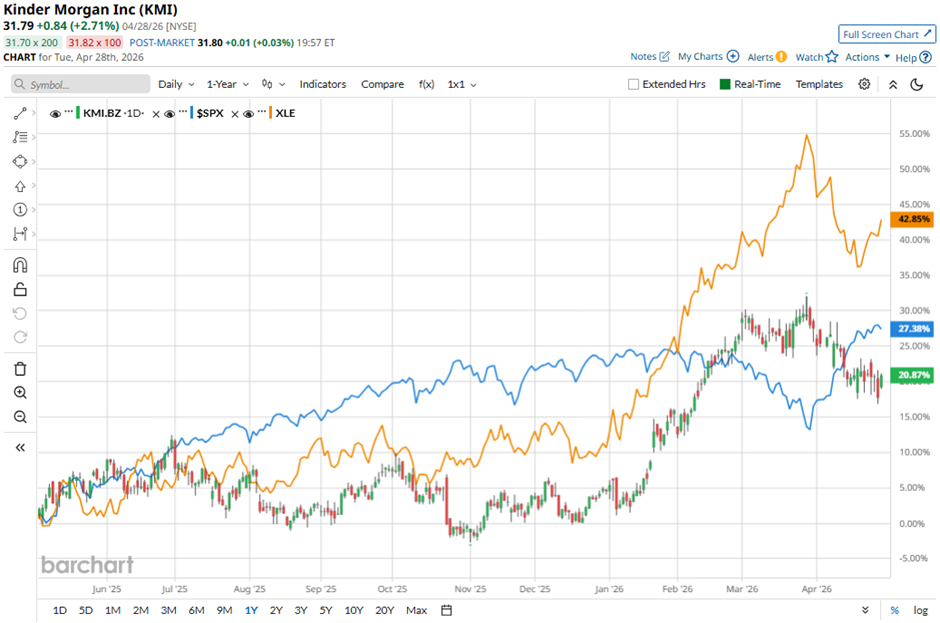Select the 5Y time range tab
The width and height of the screenshot is (940, 623).
tap(326, 610)
